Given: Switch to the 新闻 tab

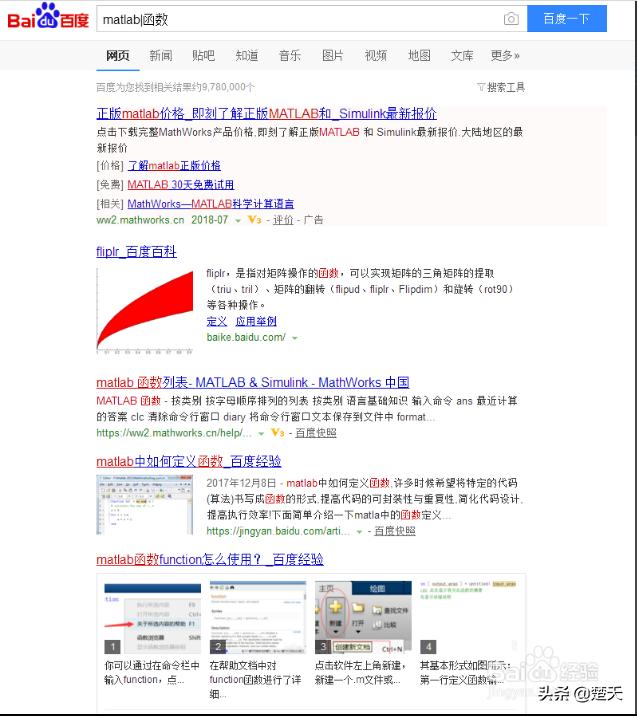Looking at the screenshot, I should (161, 56).
